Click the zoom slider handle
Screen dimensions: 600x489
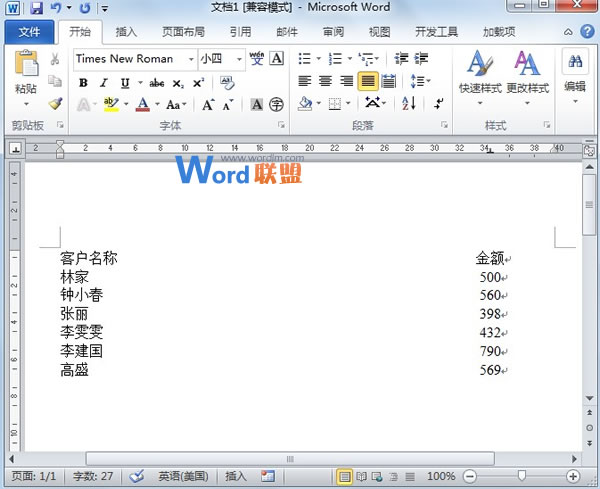click(521, 476)
